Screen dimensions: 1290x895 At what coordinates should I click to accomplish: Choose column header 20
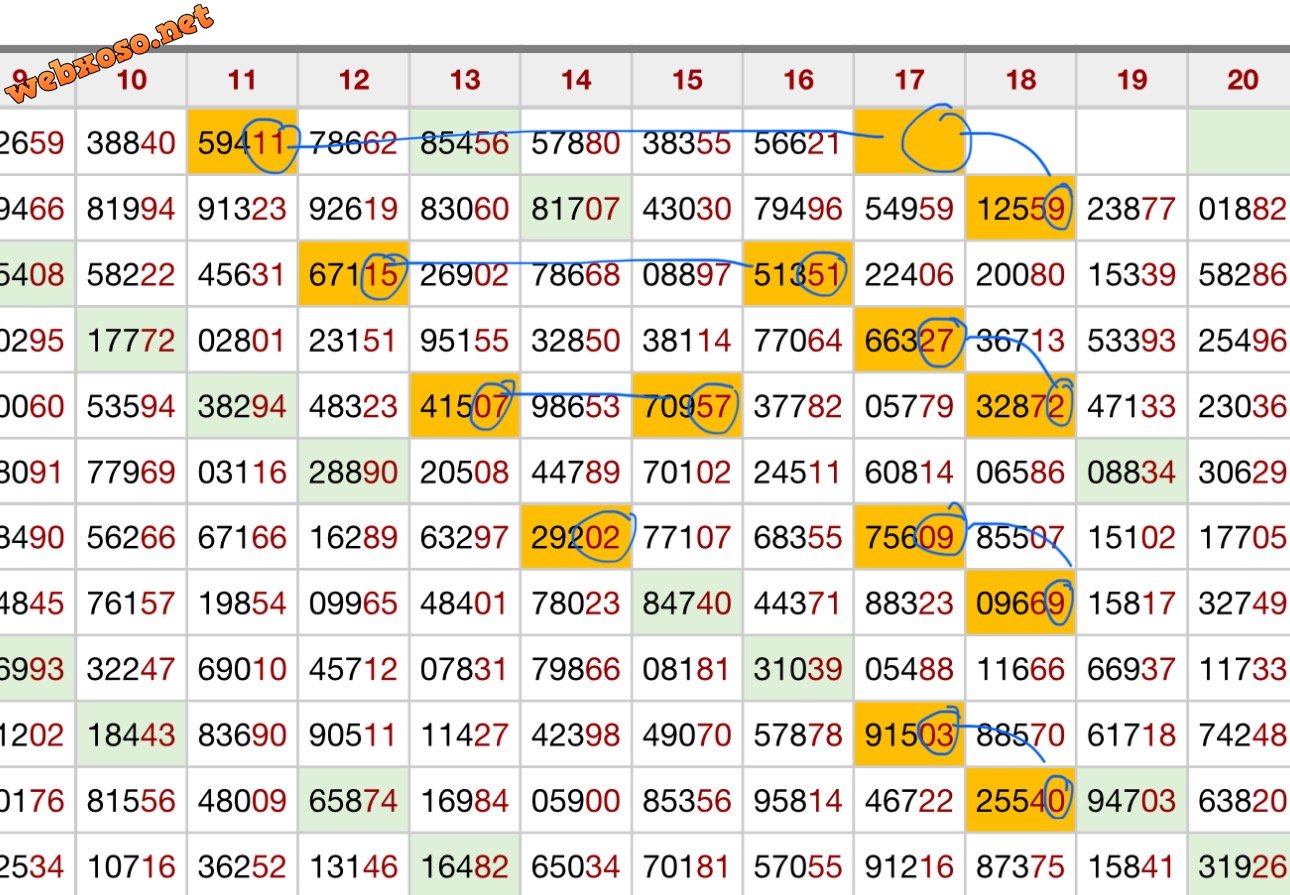[x=1241, y=80]
